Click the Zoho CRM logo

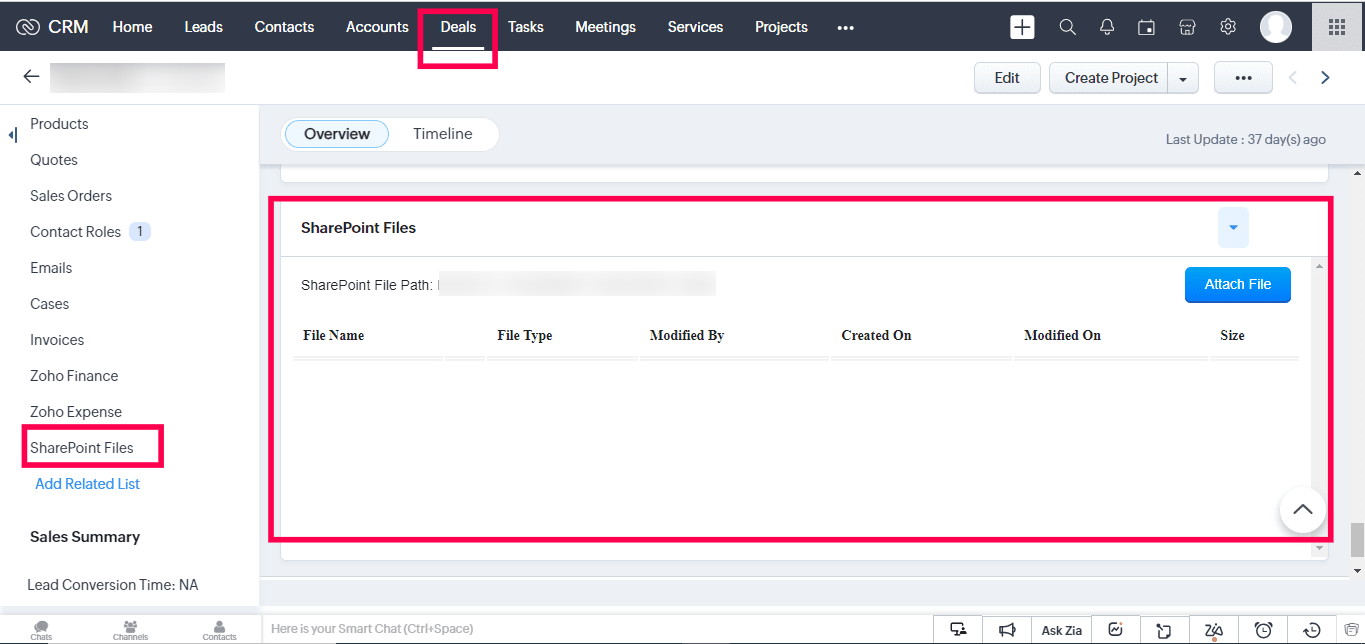click(x=52, y=27)
